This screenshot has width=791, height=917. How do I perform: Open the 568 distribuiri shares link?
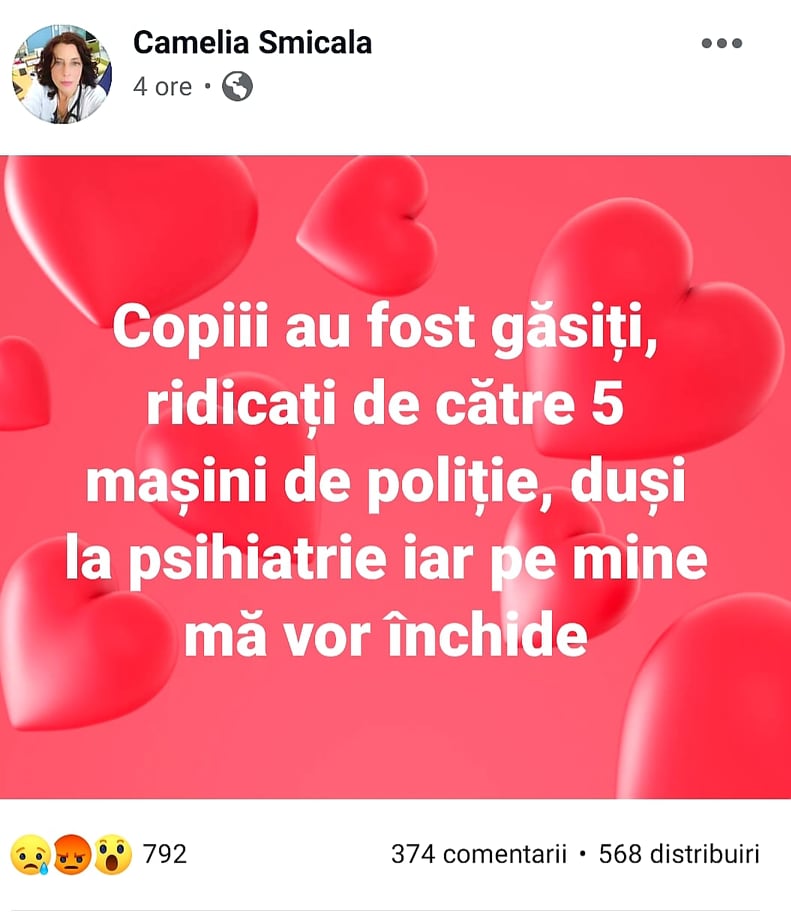[x=679, y=855]
